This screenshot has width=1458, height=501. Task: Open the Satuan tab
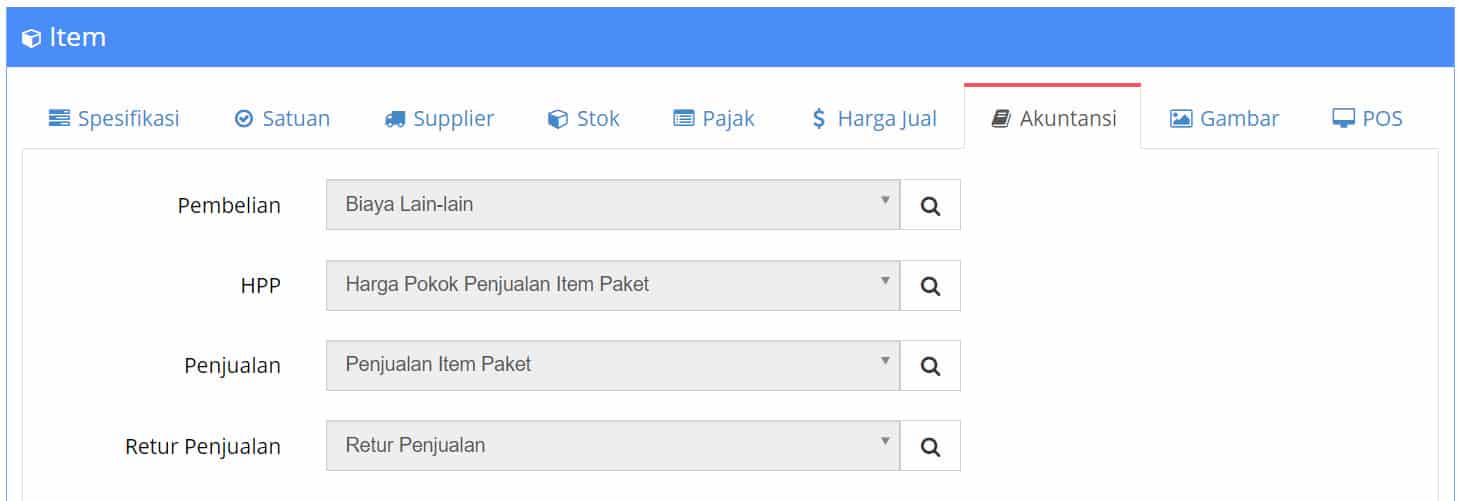pos(282,118)
